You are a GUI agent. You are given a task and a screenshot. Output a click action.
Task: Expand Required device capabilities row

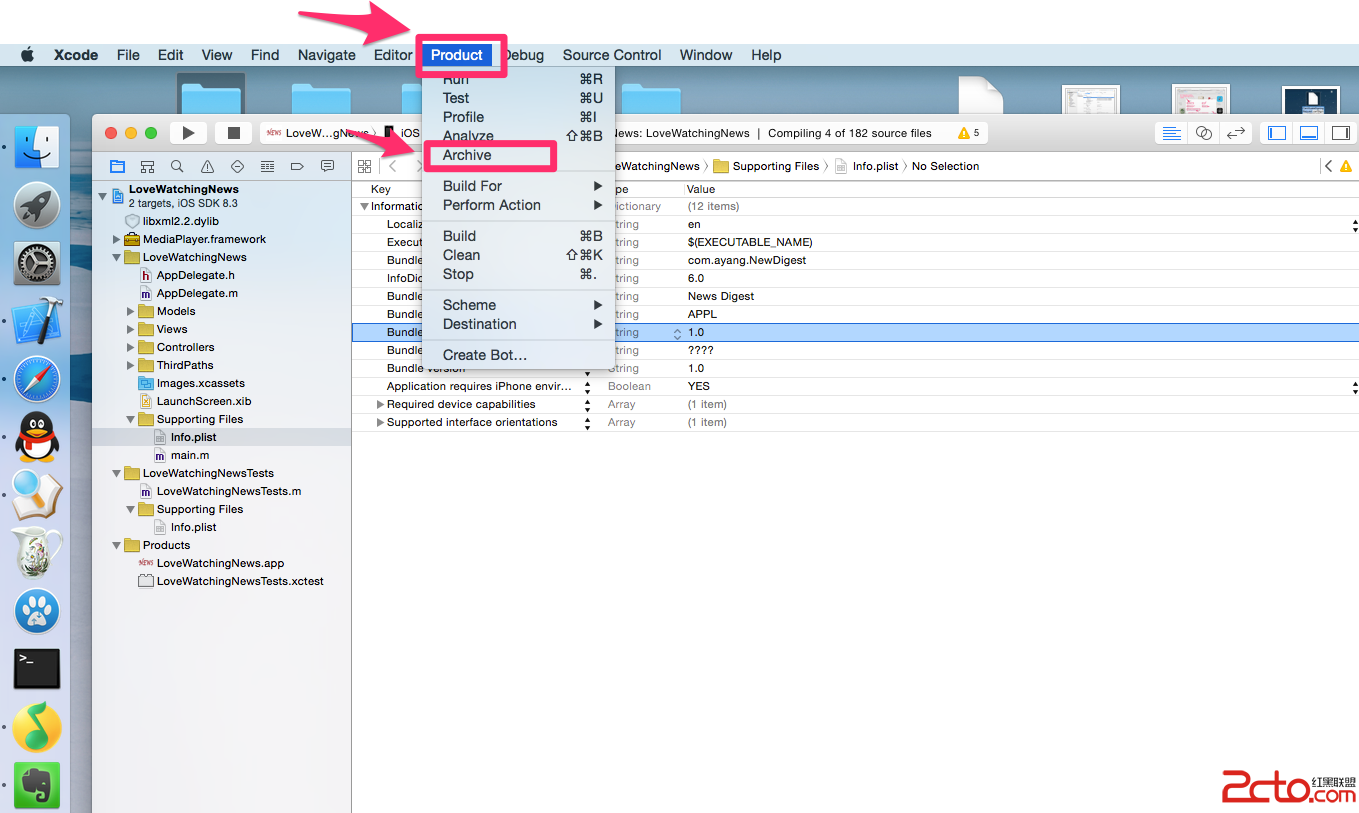click(x=380, y=405)
